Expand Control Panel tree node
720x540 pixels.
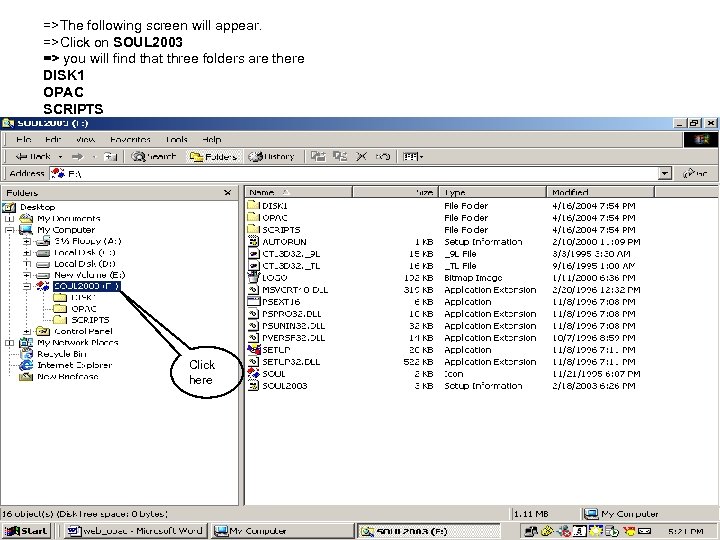(x=27, y=331)
